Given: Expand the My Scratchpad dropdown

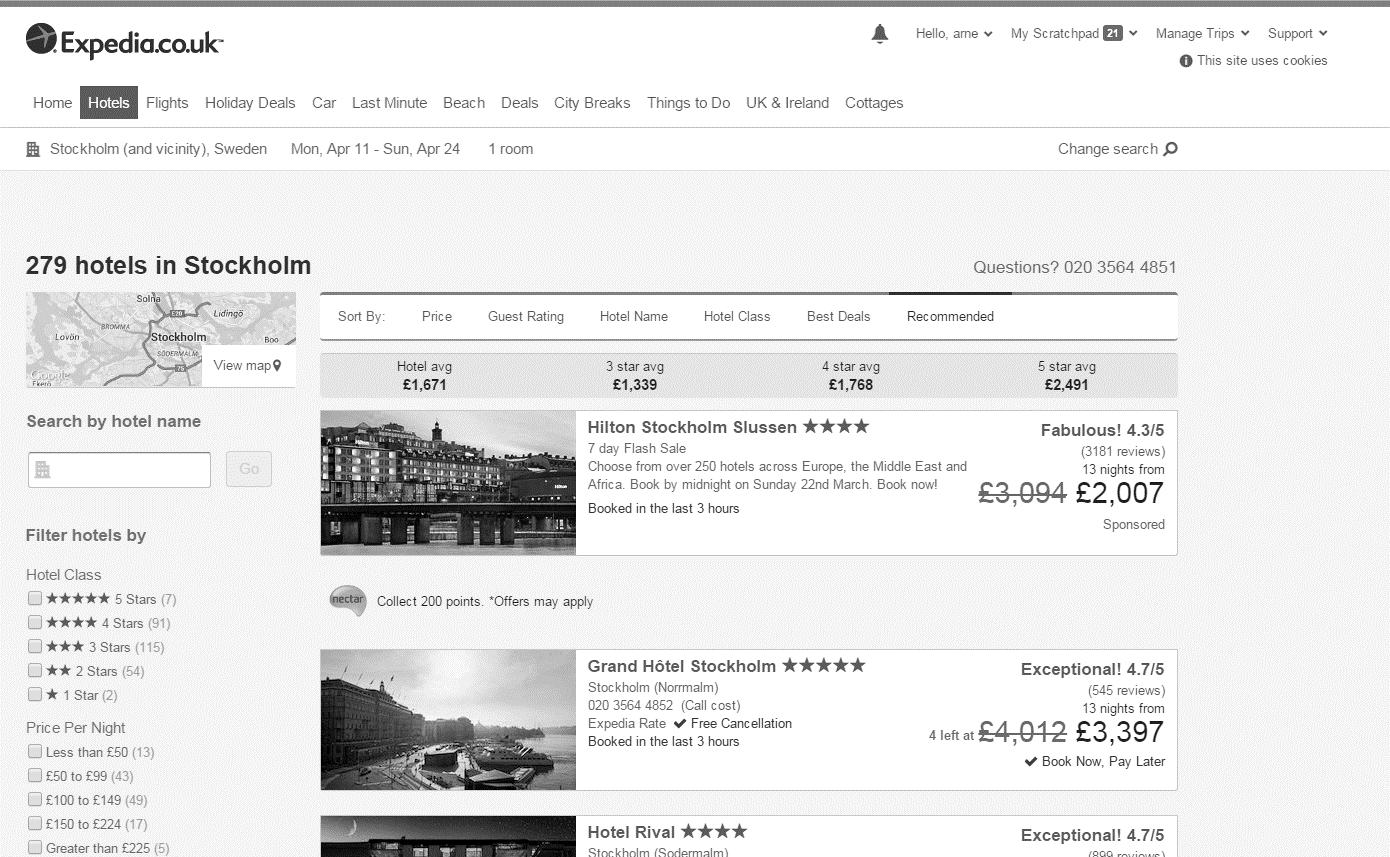Looking at the screenshot, I should pyautogui.click(x=1074, y=33).
